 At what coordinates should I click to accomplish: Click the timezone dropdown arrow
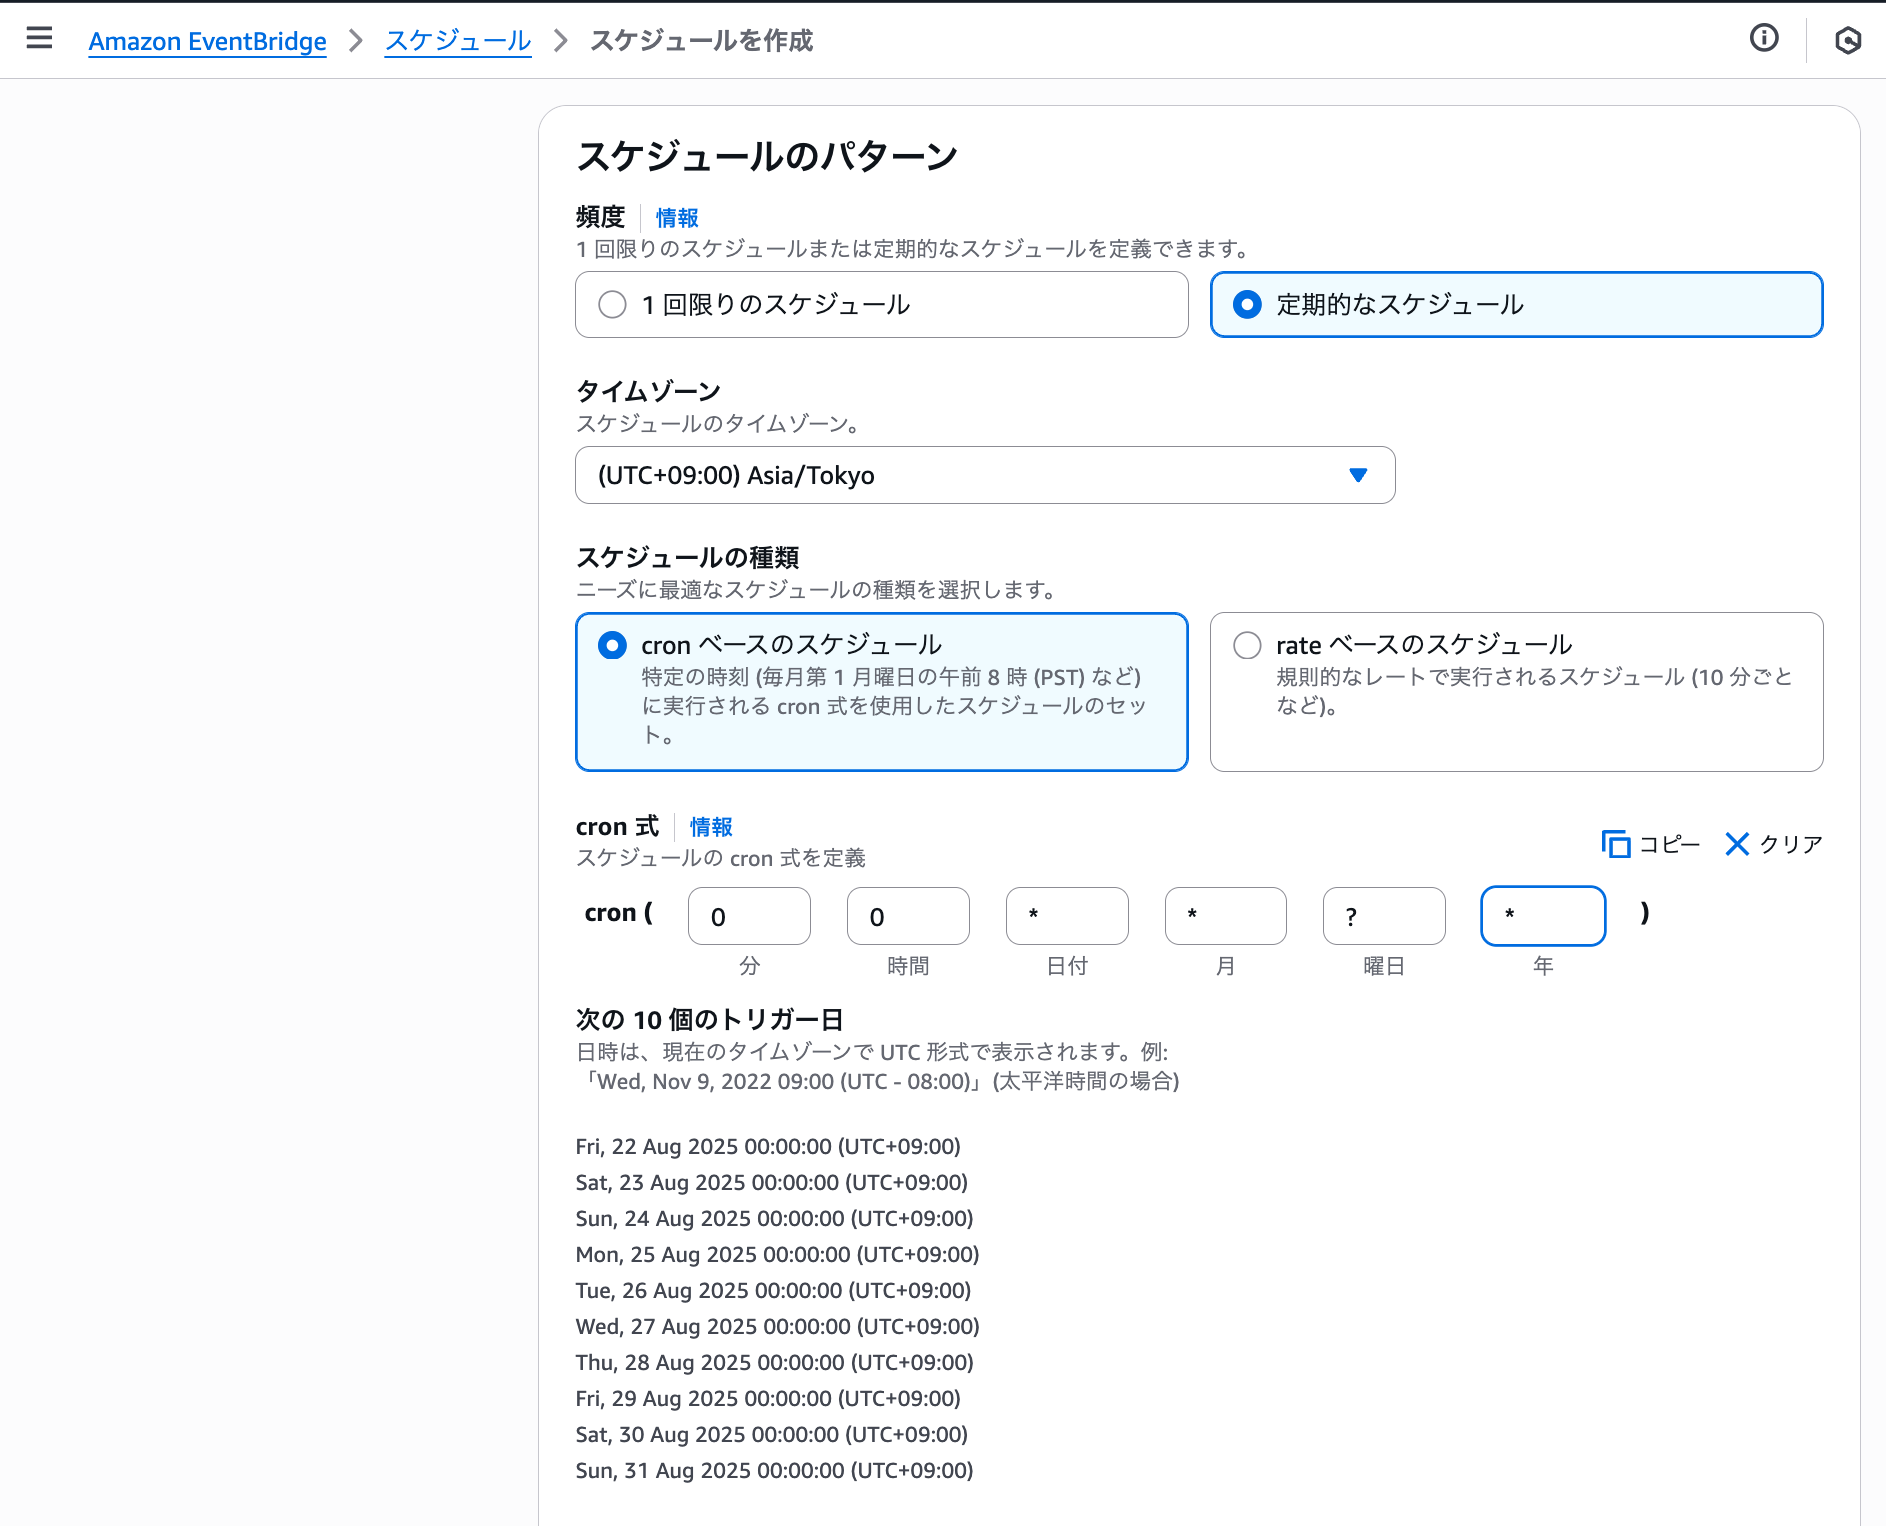point(1357,475)
